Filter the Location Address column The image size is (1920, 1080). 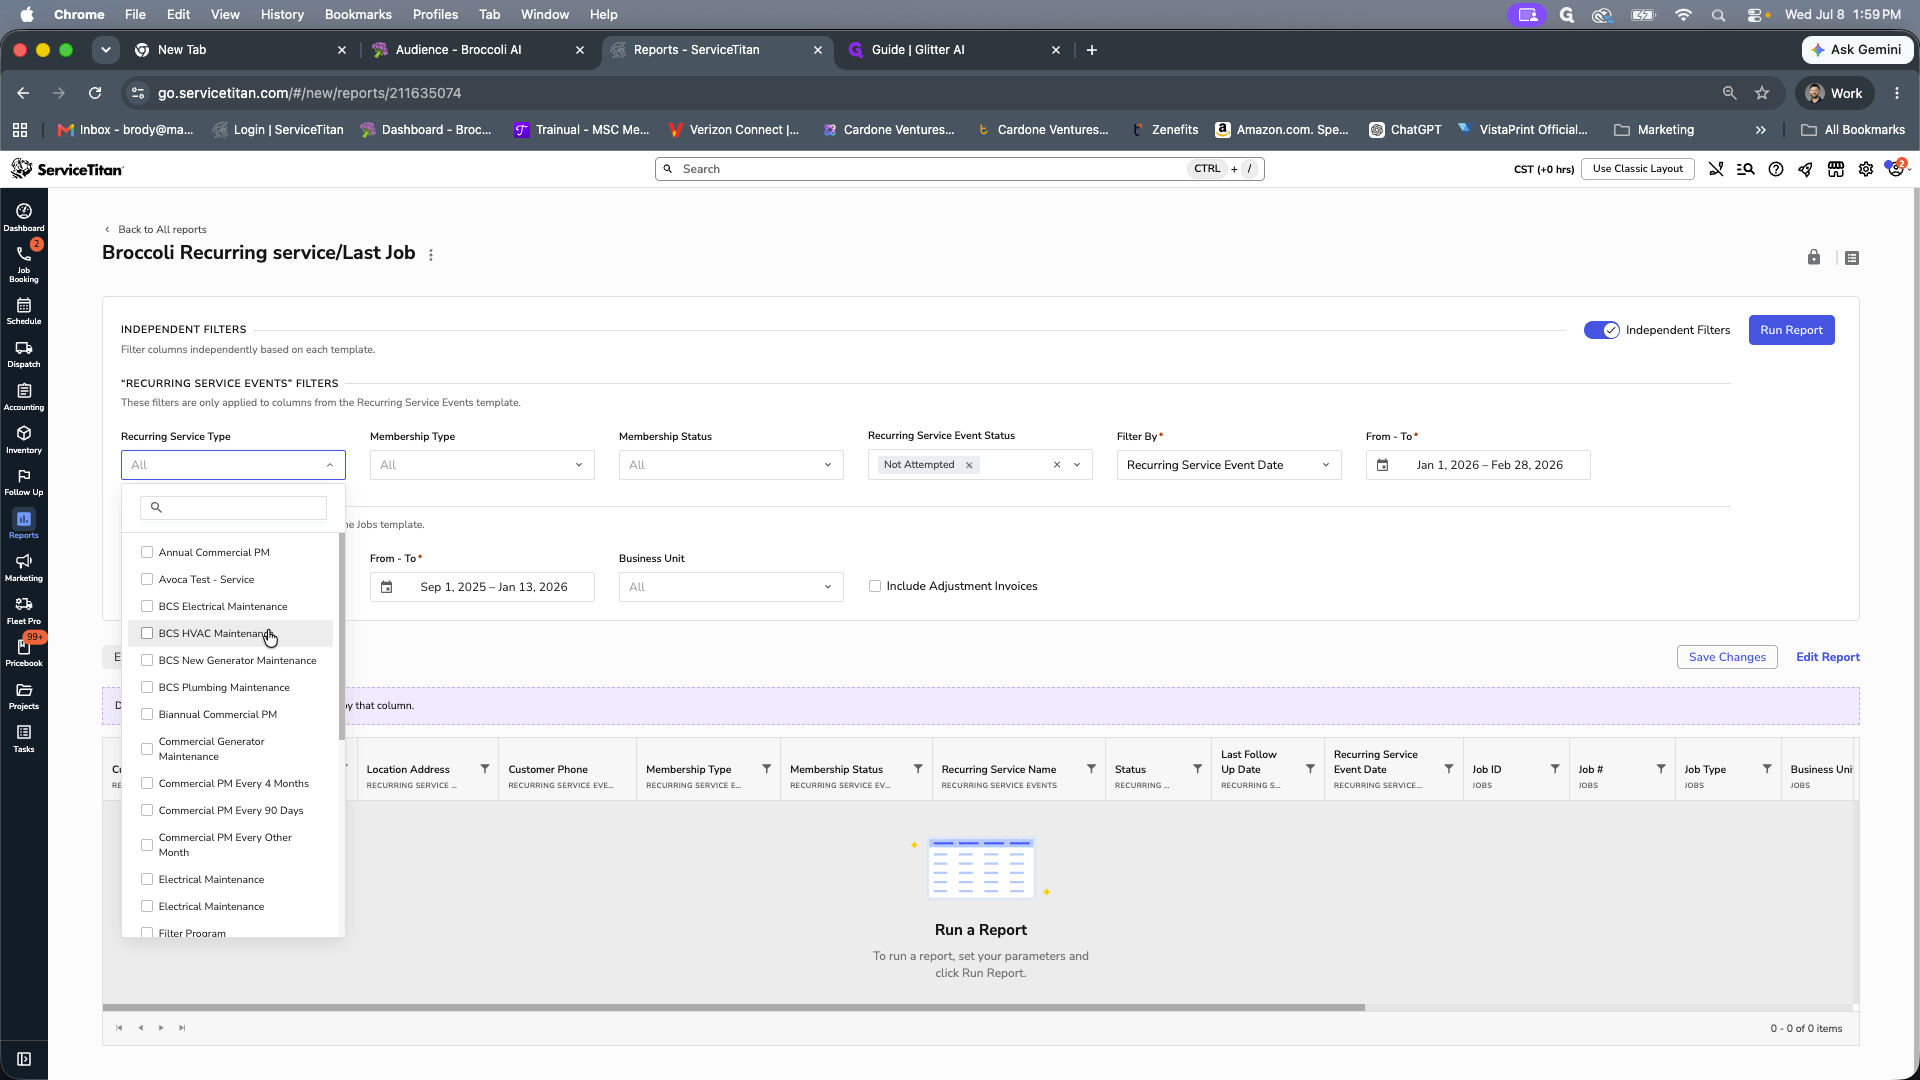[x=485, y=769]
